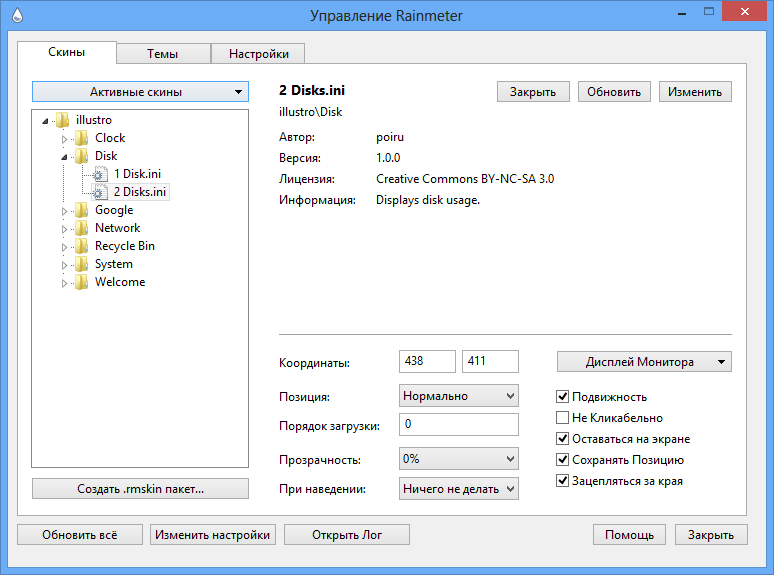Click the Disk folder icon

[x=82, y=155]
